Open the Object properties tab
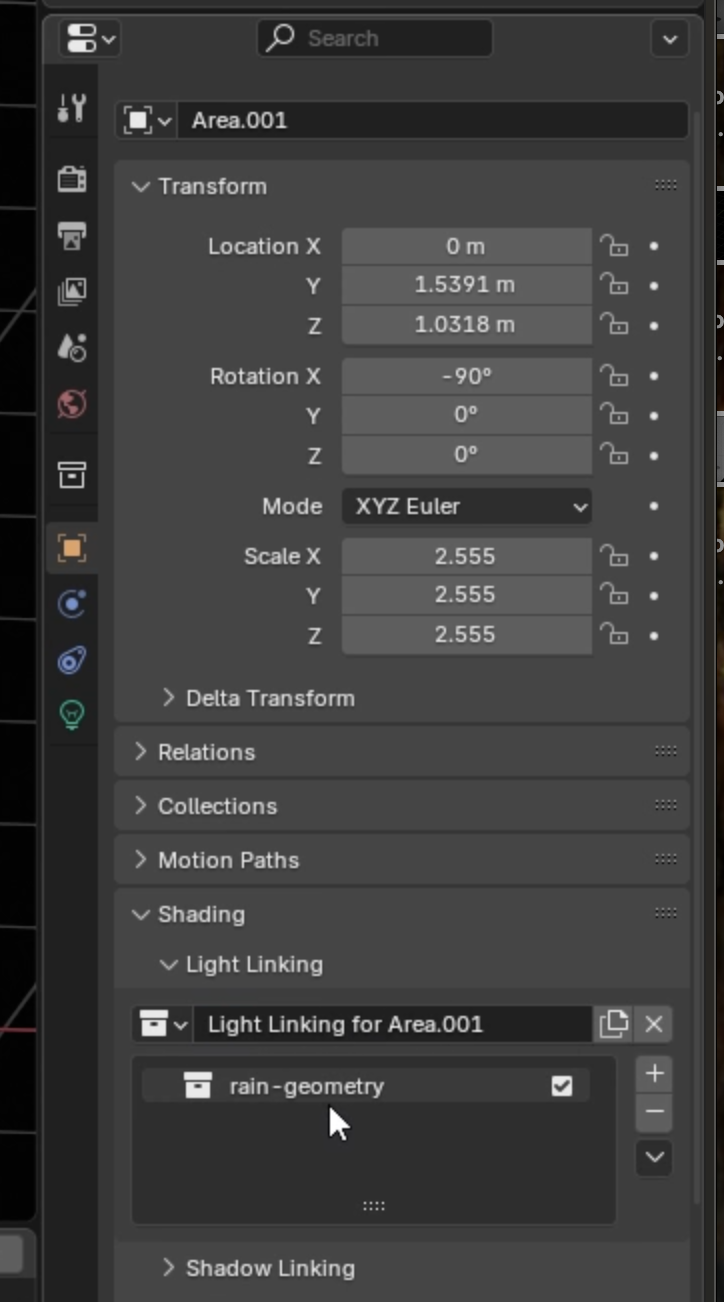The height and width of the screenshot is (1302, 724). tap(72, 547)
